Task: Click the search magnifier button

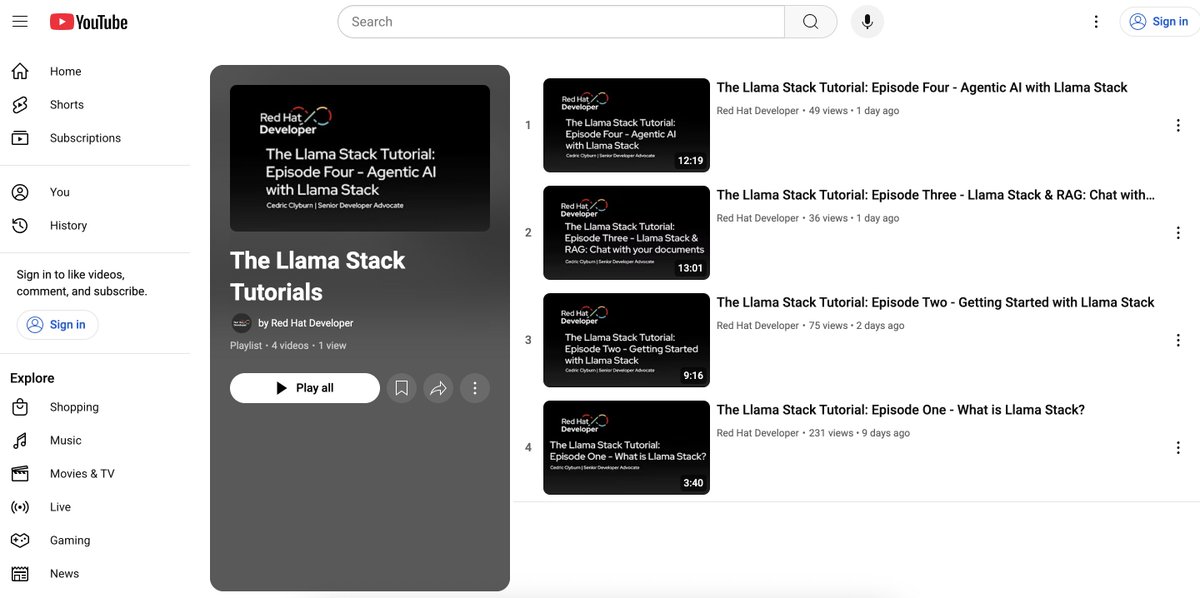Action: point(811,22)
